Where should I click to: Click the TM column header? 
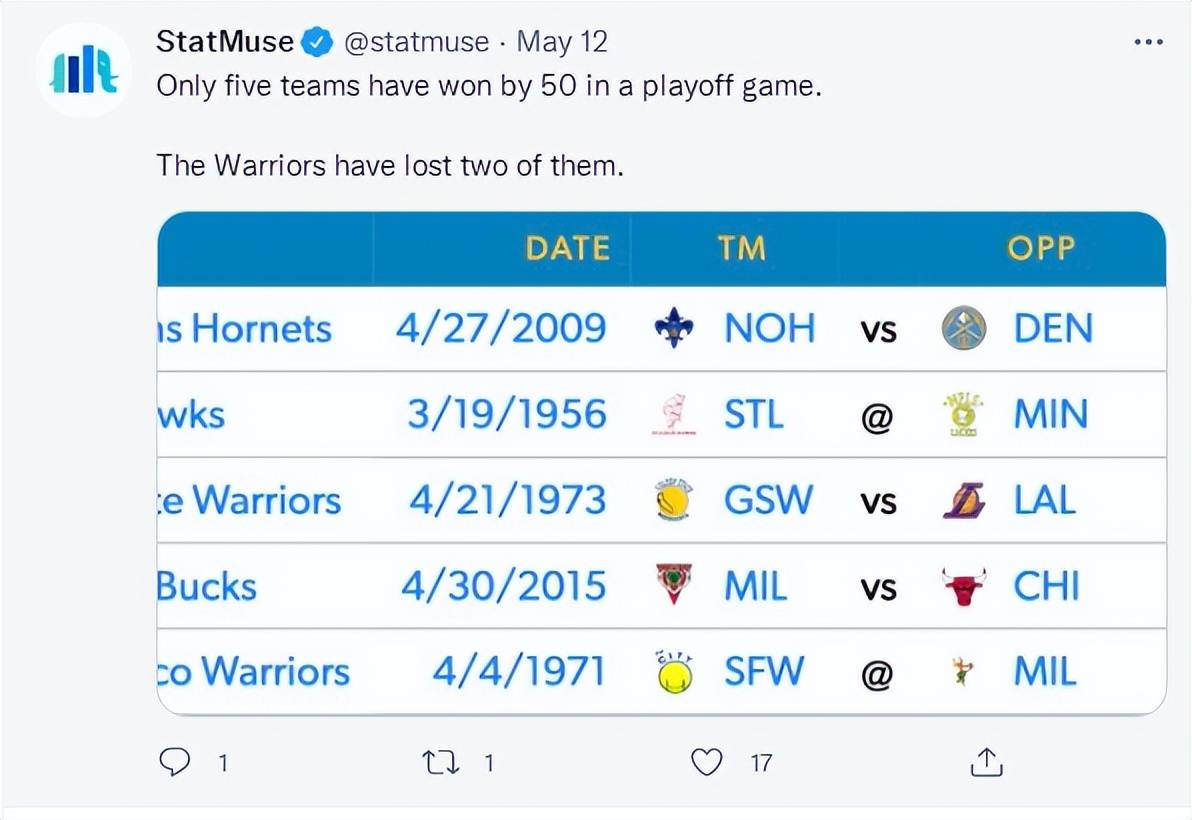(x=741, y=249)
